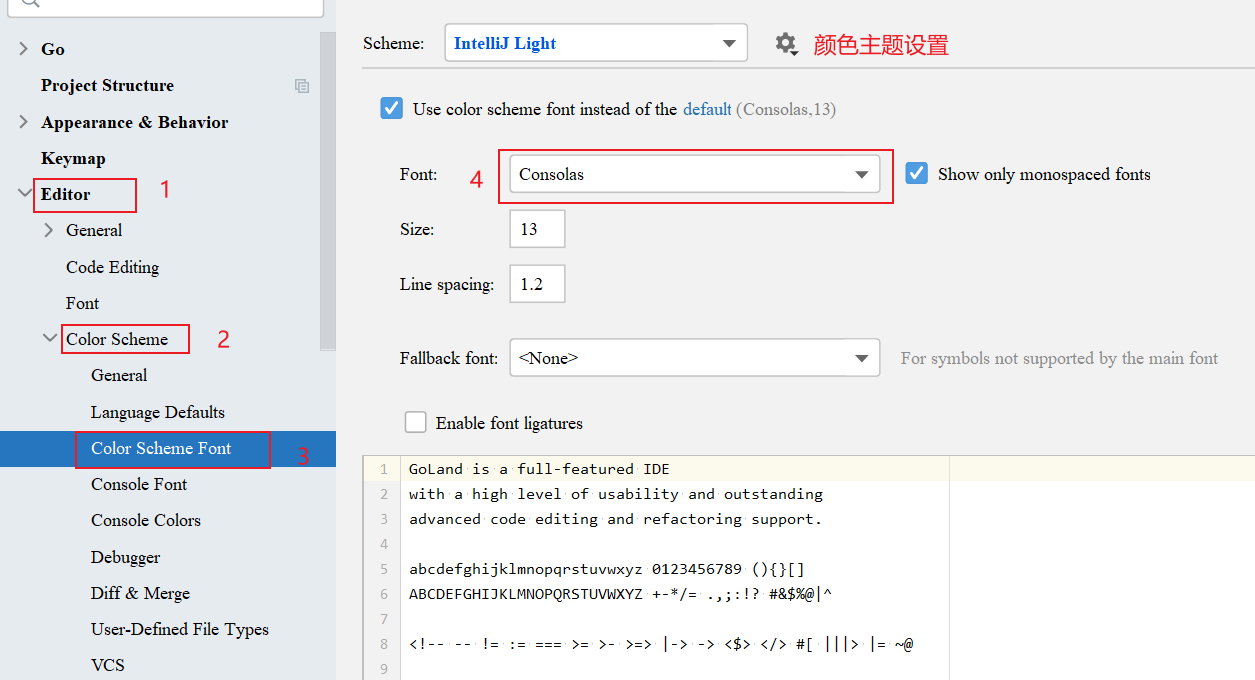The image size is (1255, 680).
Task: Click the font Size input field
Action: point(537,229)
